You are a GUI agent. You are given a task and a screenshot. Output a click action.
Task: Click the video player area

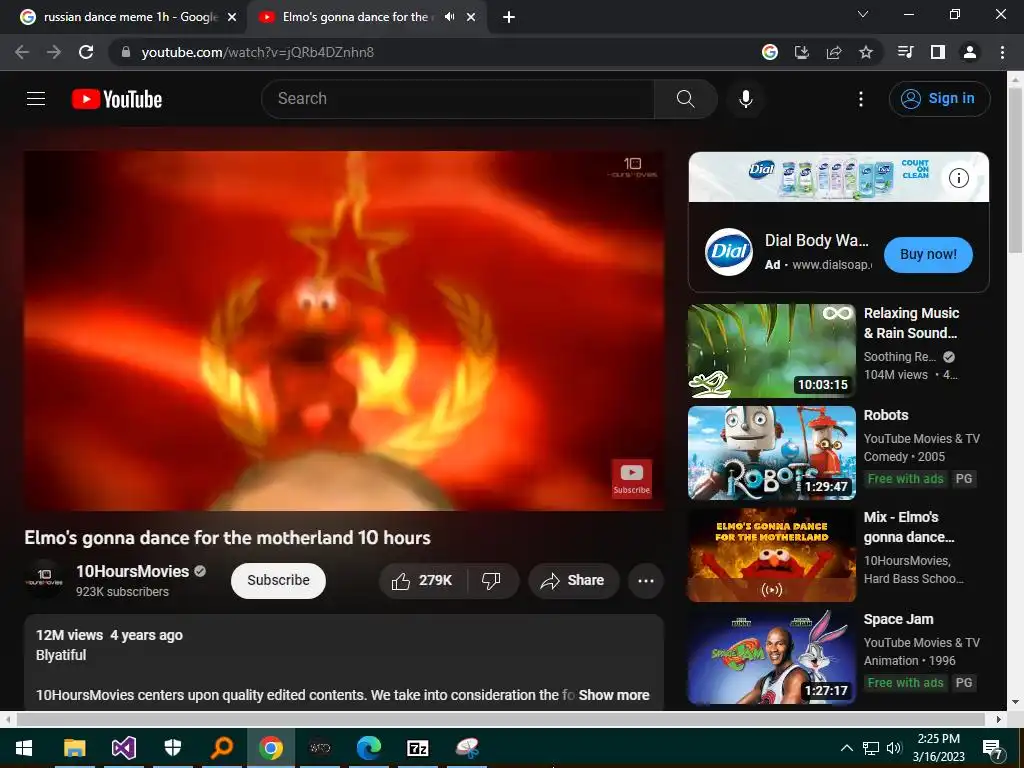point(344,330)
